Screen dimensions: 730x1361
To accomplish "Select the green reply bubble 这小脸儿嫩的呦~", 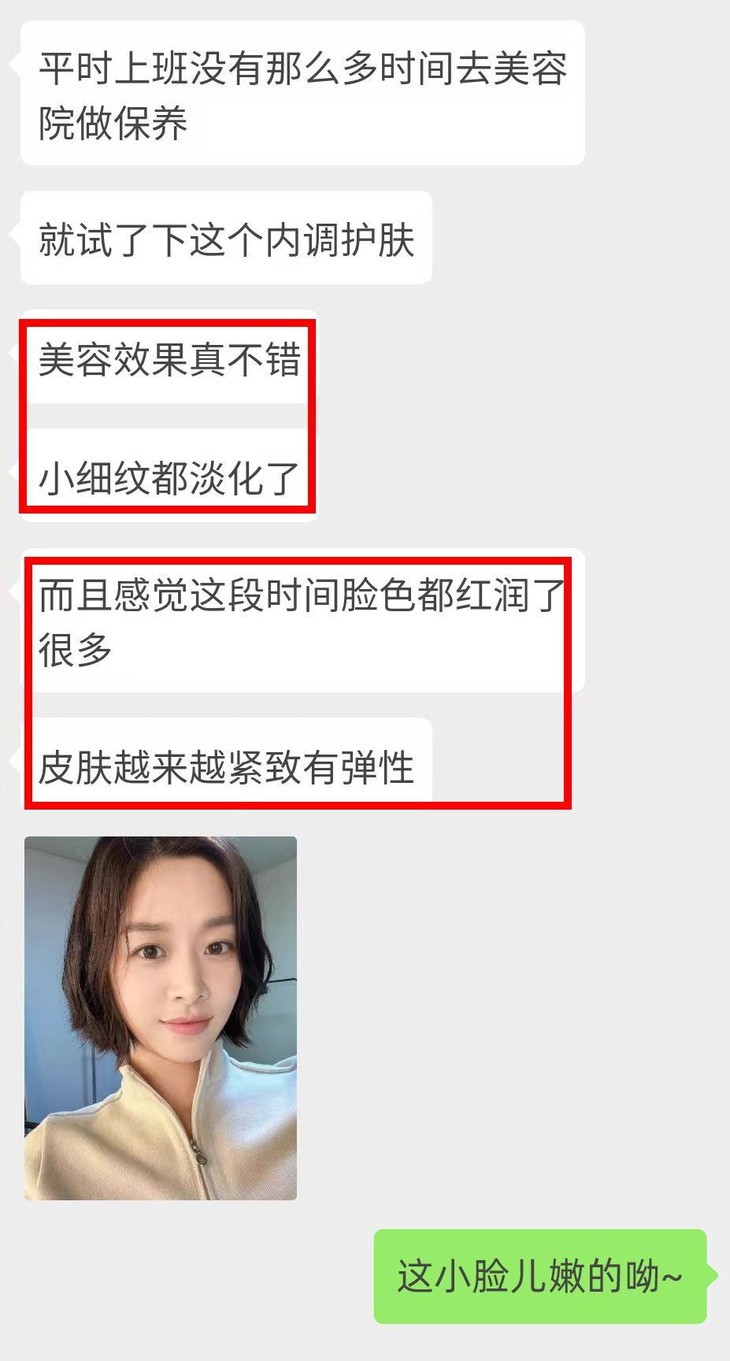I will (x=540, y=1276).
